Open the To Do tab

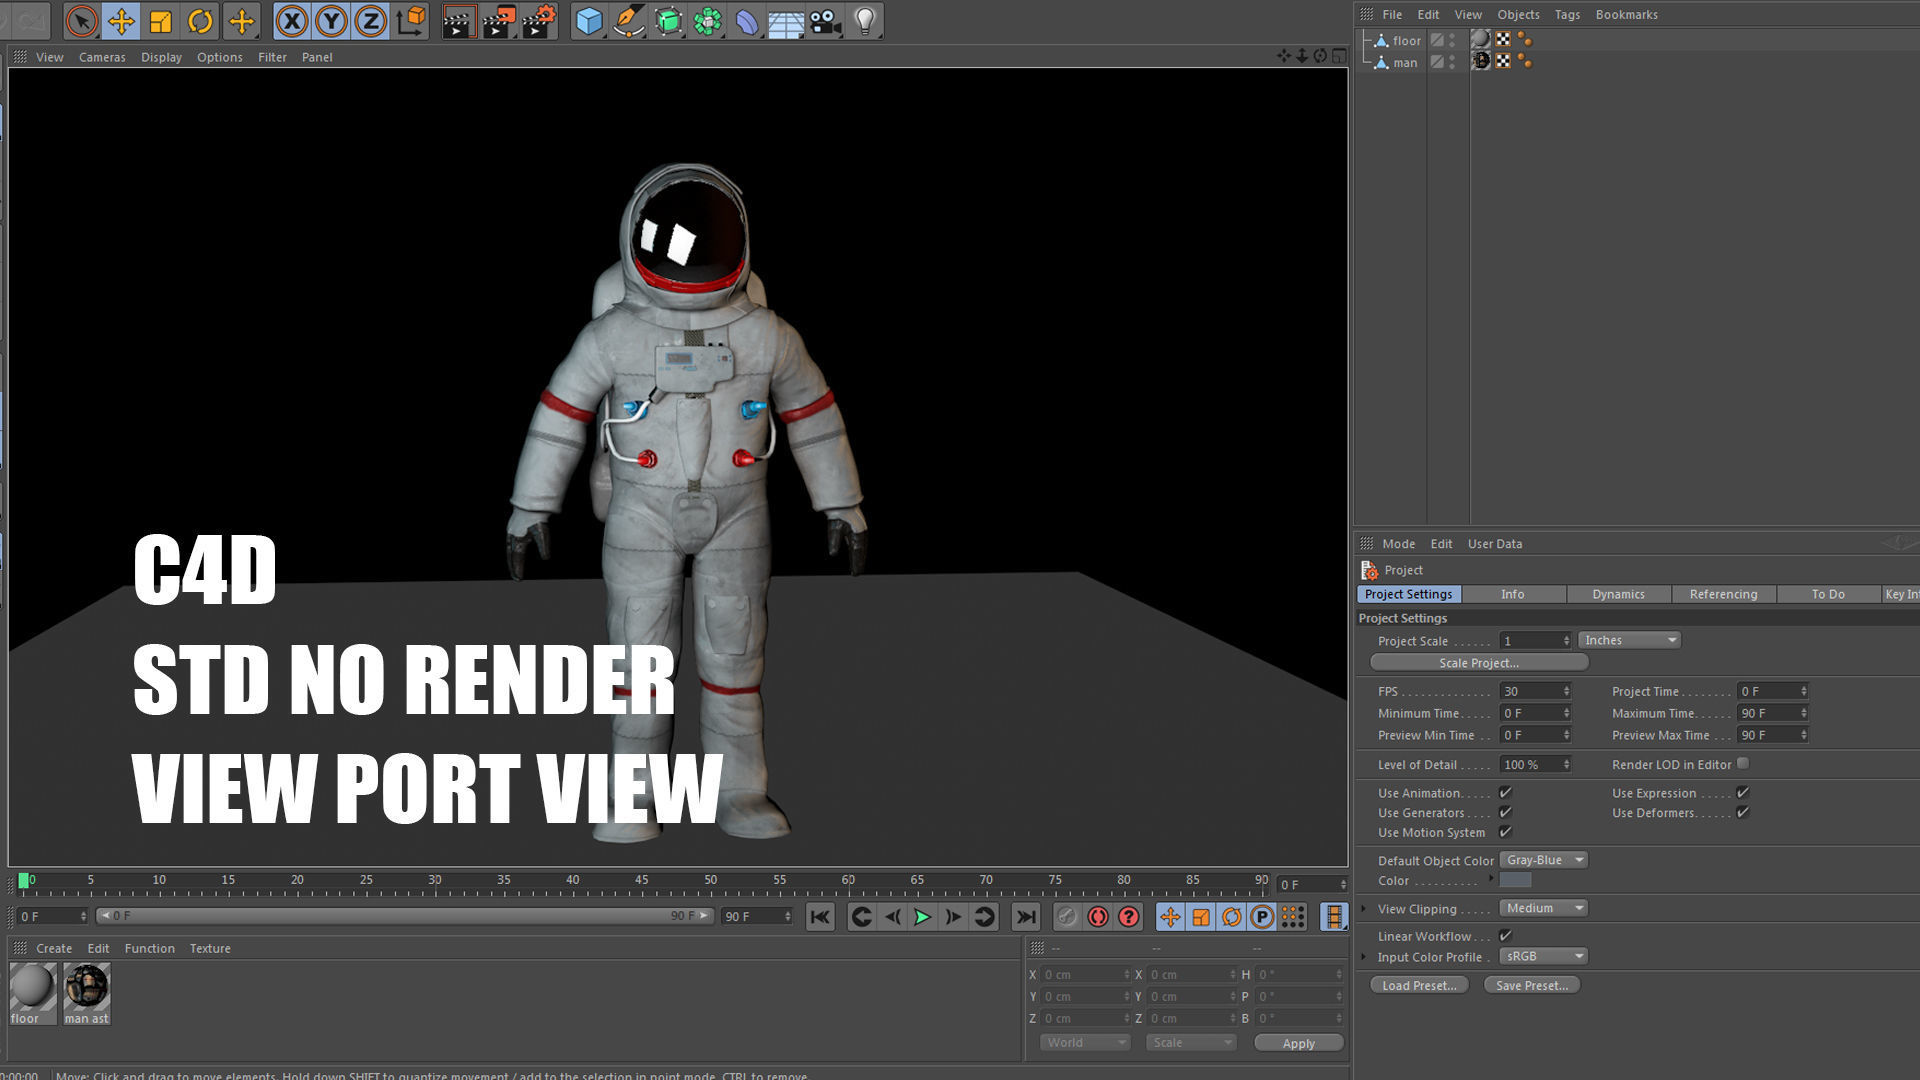point(1828,594)
